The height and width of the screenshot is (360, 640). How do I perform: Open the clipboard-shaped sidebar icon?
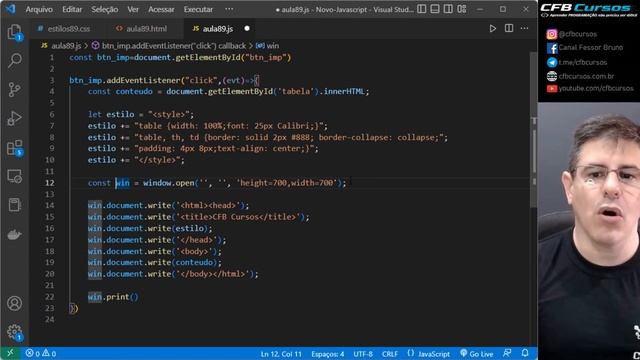click(14, 204)
